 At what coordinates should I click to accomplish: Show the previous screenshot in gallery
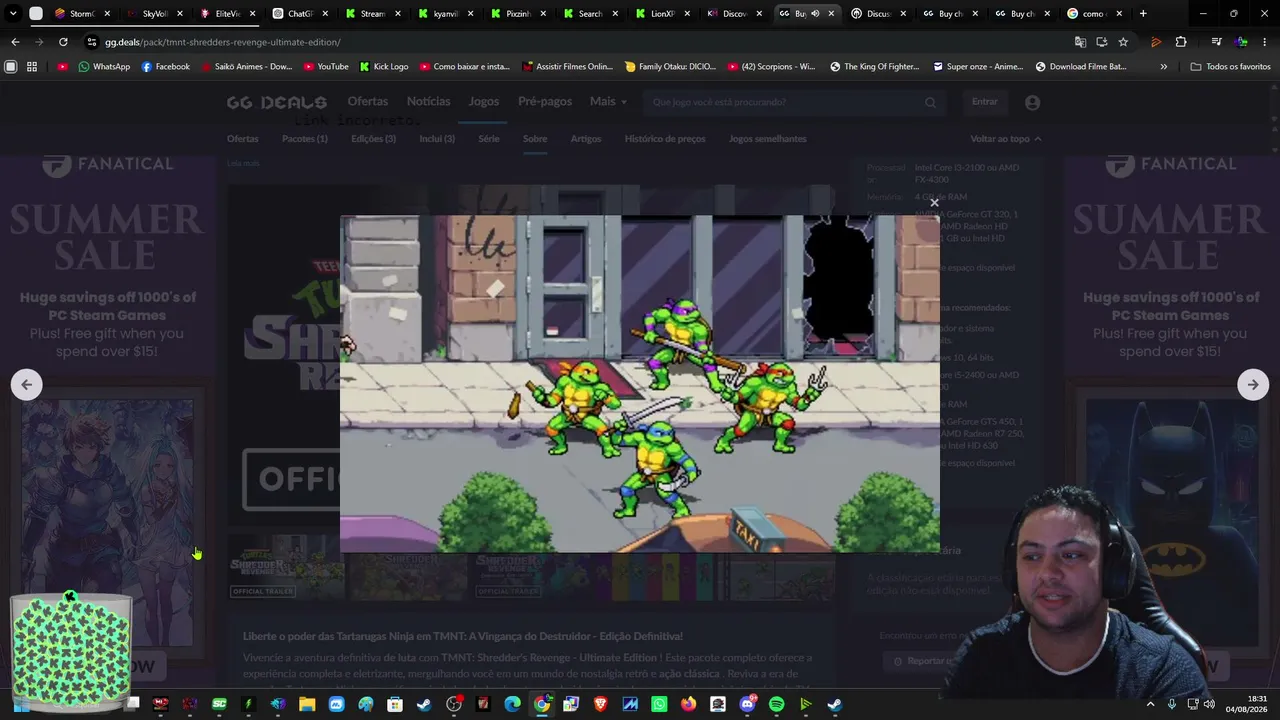click(27, 384)
